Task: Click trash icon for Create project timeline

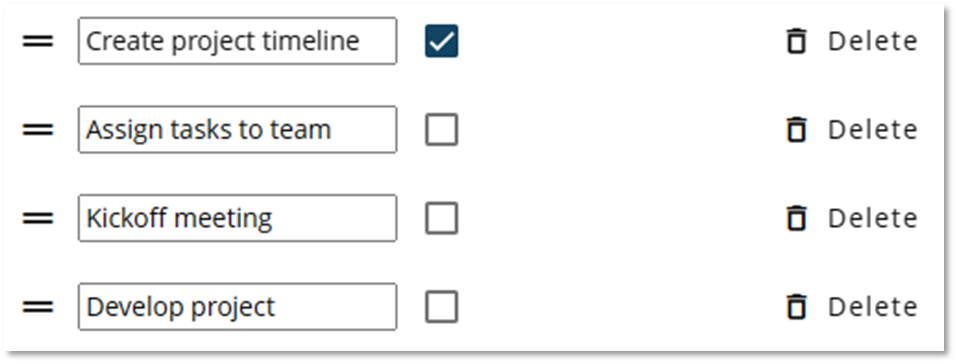Action: [796, 42]
